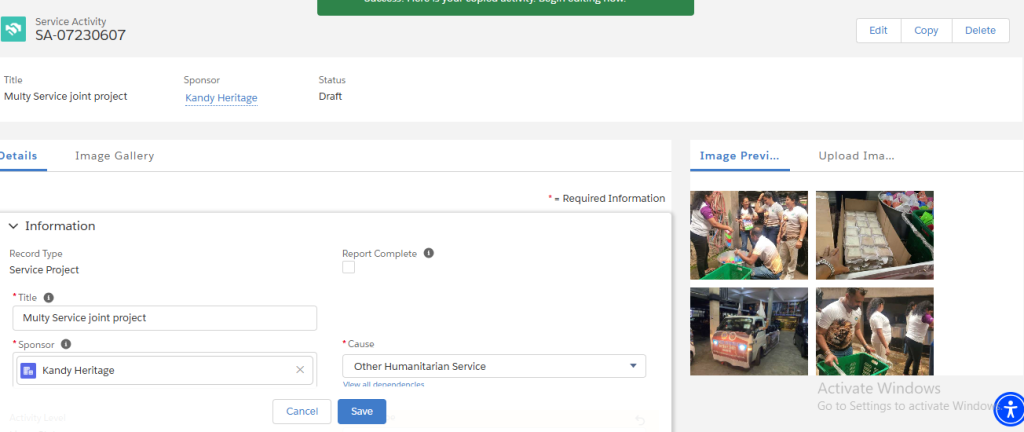Remove Kandy Heritage from the Sponsor field
1024x432 pixels.
coord(300,370)
